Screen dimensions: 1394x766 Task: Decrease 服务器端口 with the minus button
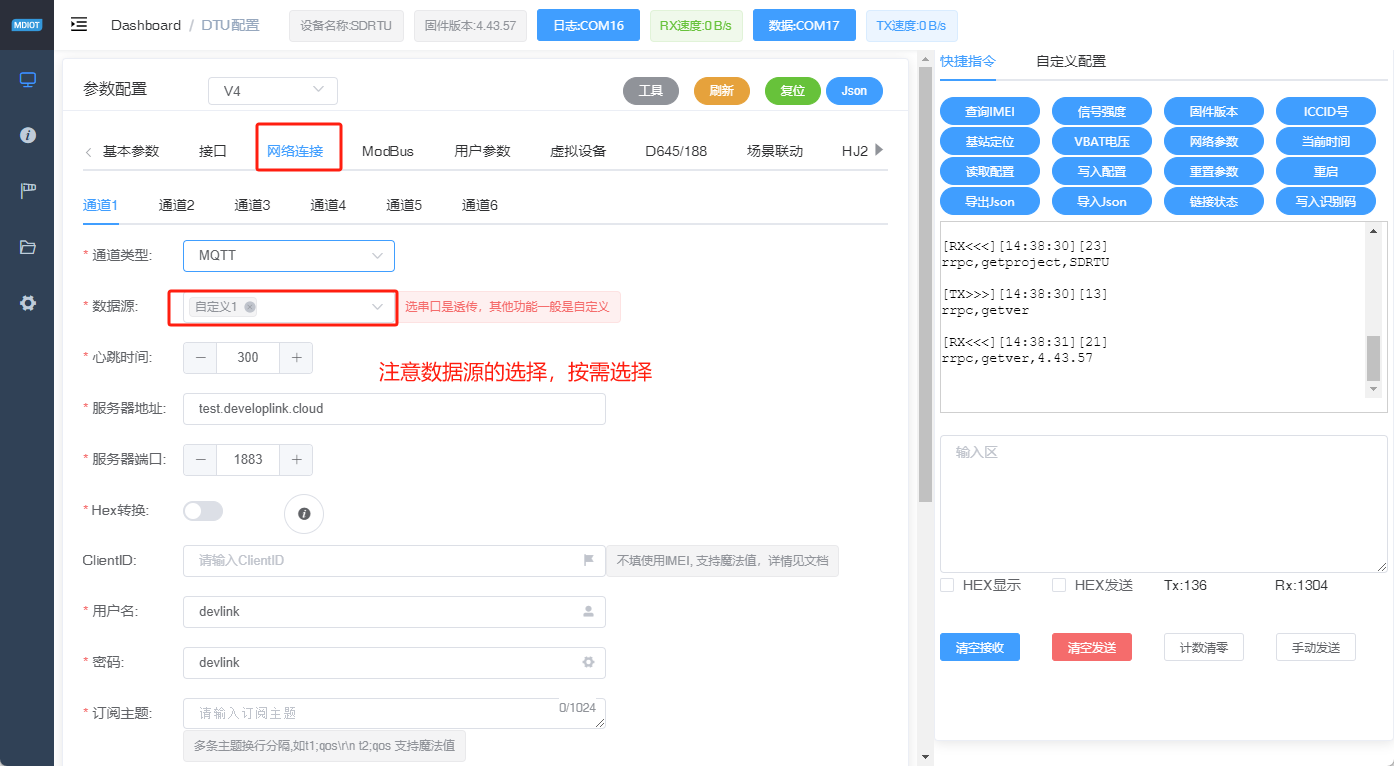200,459
